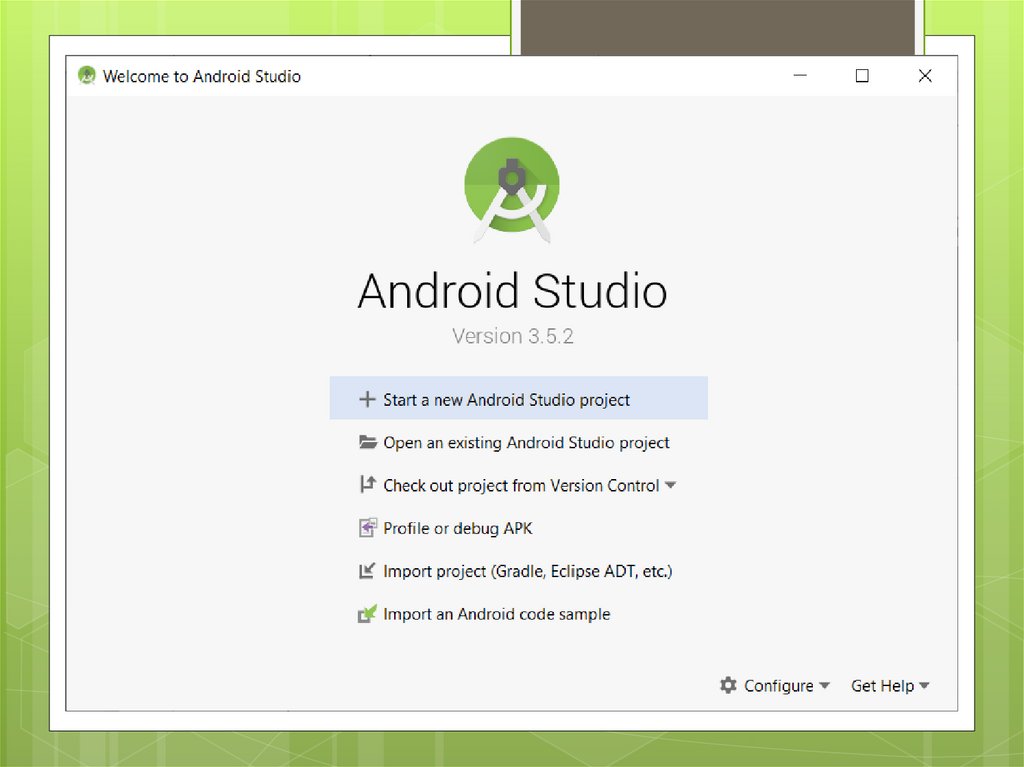Screen dimensions: 1024x767
Task: Select Import project Gradle Eclipse ADT
Action: (527, 570)
